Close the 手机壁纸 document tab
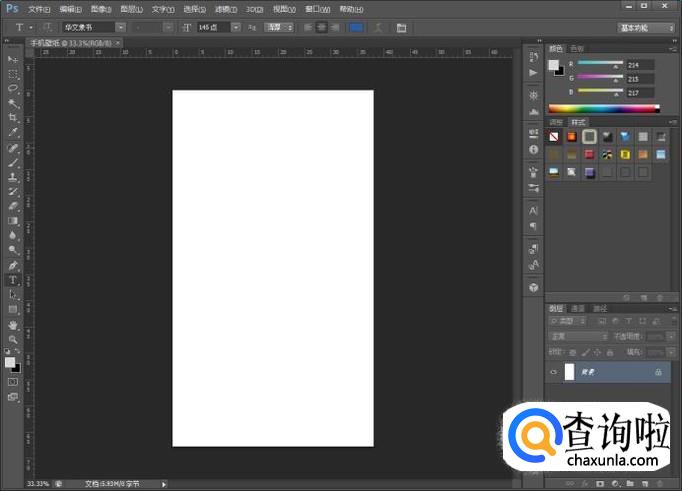This screenshot has height=491, width=682. pos(119,44)
